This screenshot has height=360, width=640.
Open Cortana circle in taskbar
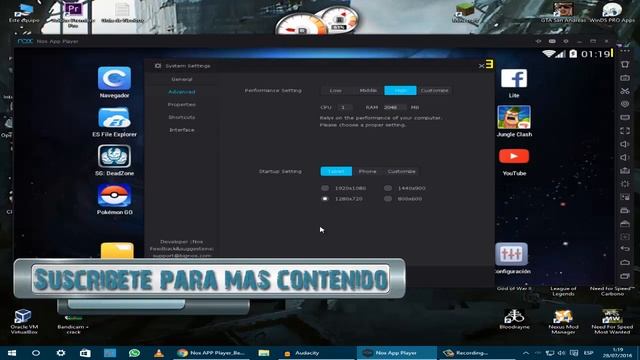36,353
